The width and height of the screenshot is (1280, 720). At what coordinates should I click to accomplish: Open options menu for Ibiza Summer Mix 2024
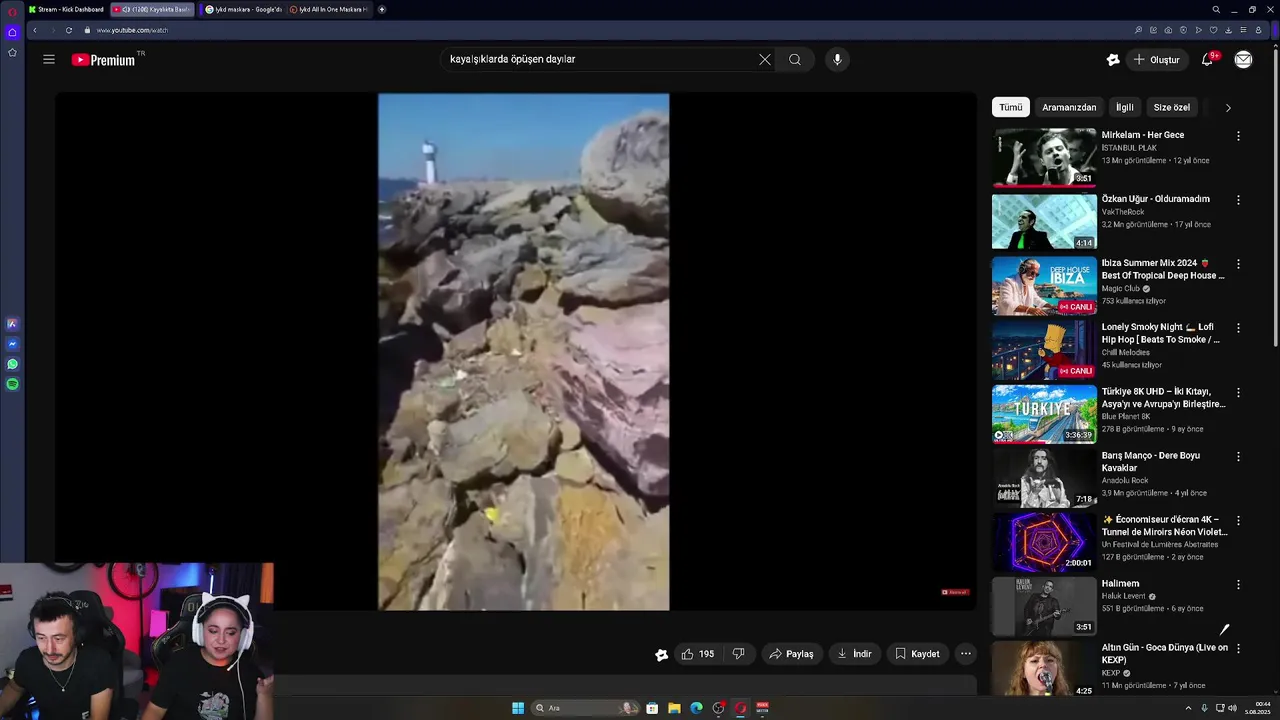pyautogui.click(x=1238, y=264)
